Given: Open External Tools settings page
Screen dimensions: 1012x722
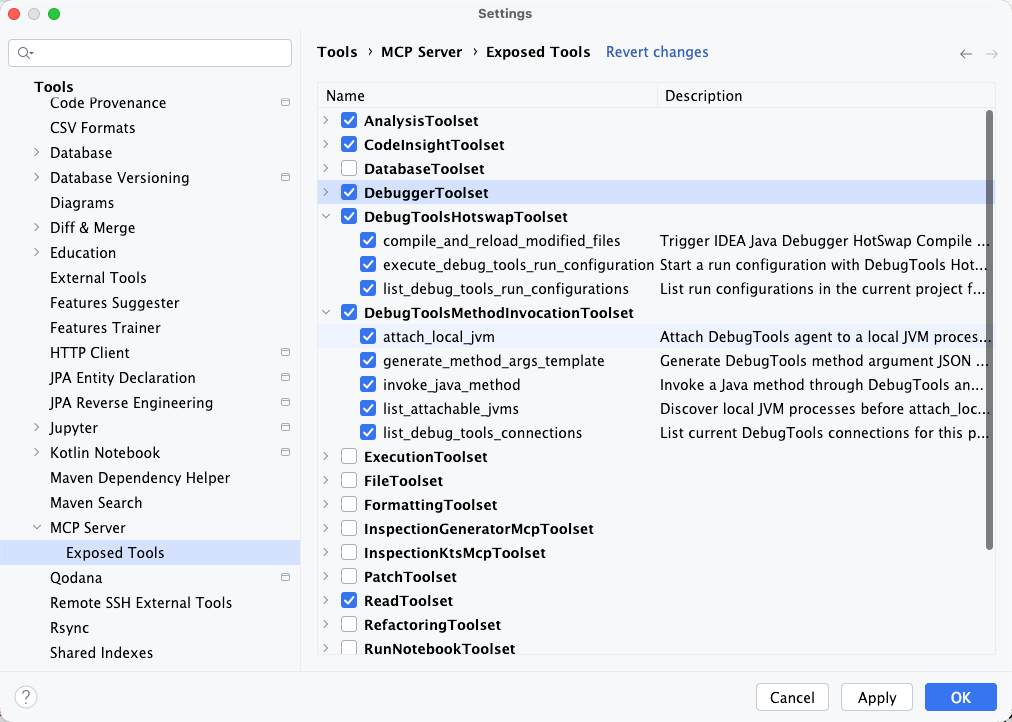Looking at the screenshot, I should [x=98, y=278].
